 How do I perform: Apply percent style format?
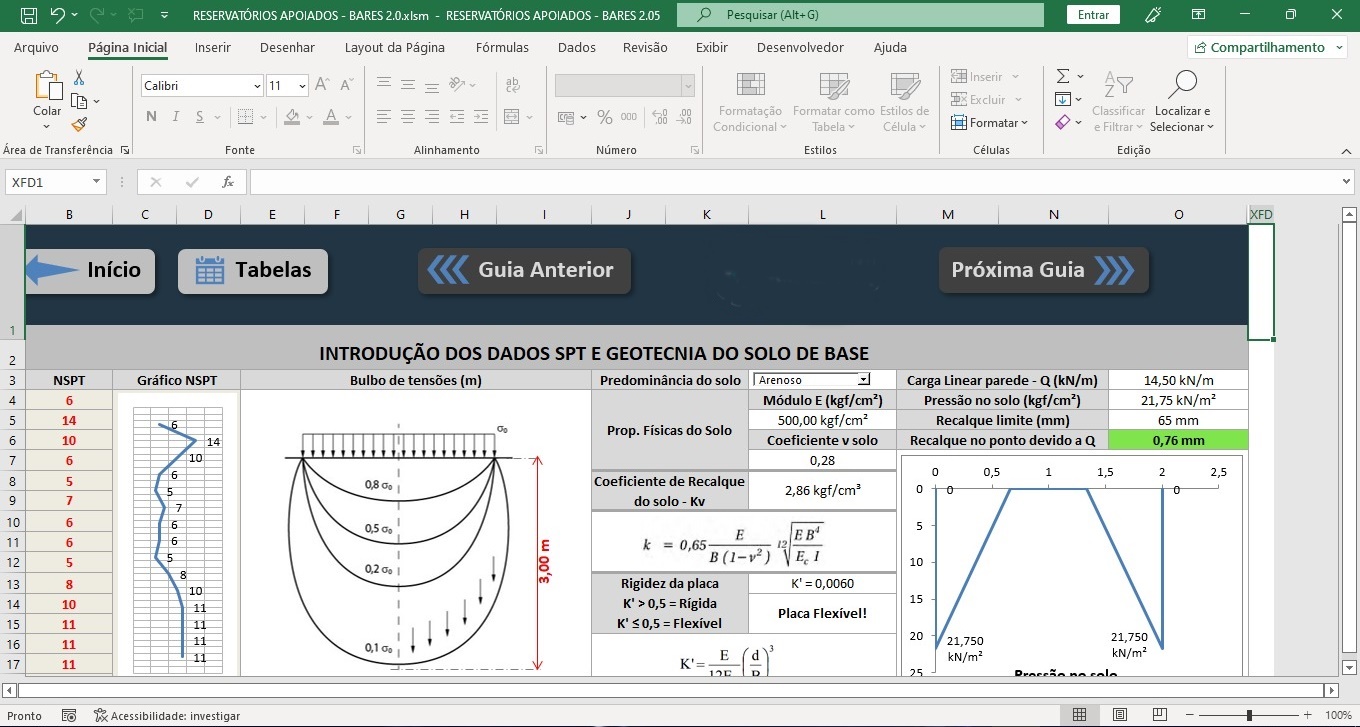coord(604,117)
